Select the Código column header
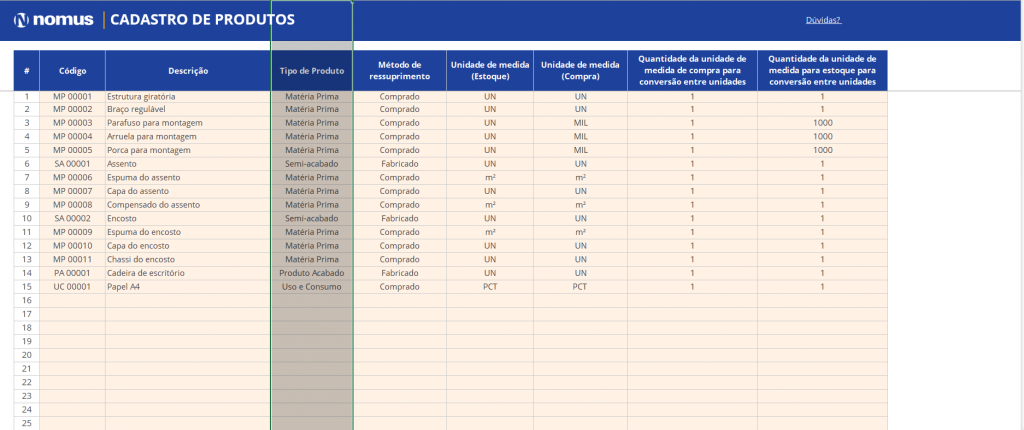 pyautogui.click(x=72, y=71)
